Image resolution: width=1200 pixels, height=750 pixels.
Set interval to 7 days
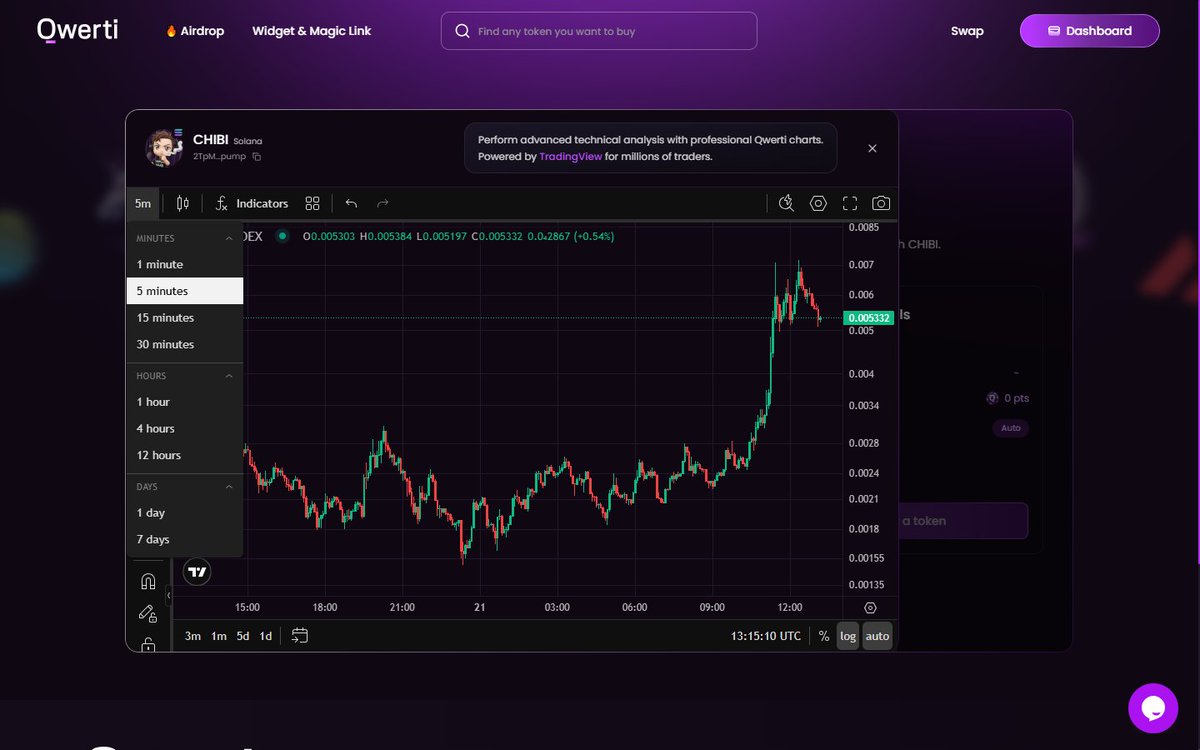point(185,539)
